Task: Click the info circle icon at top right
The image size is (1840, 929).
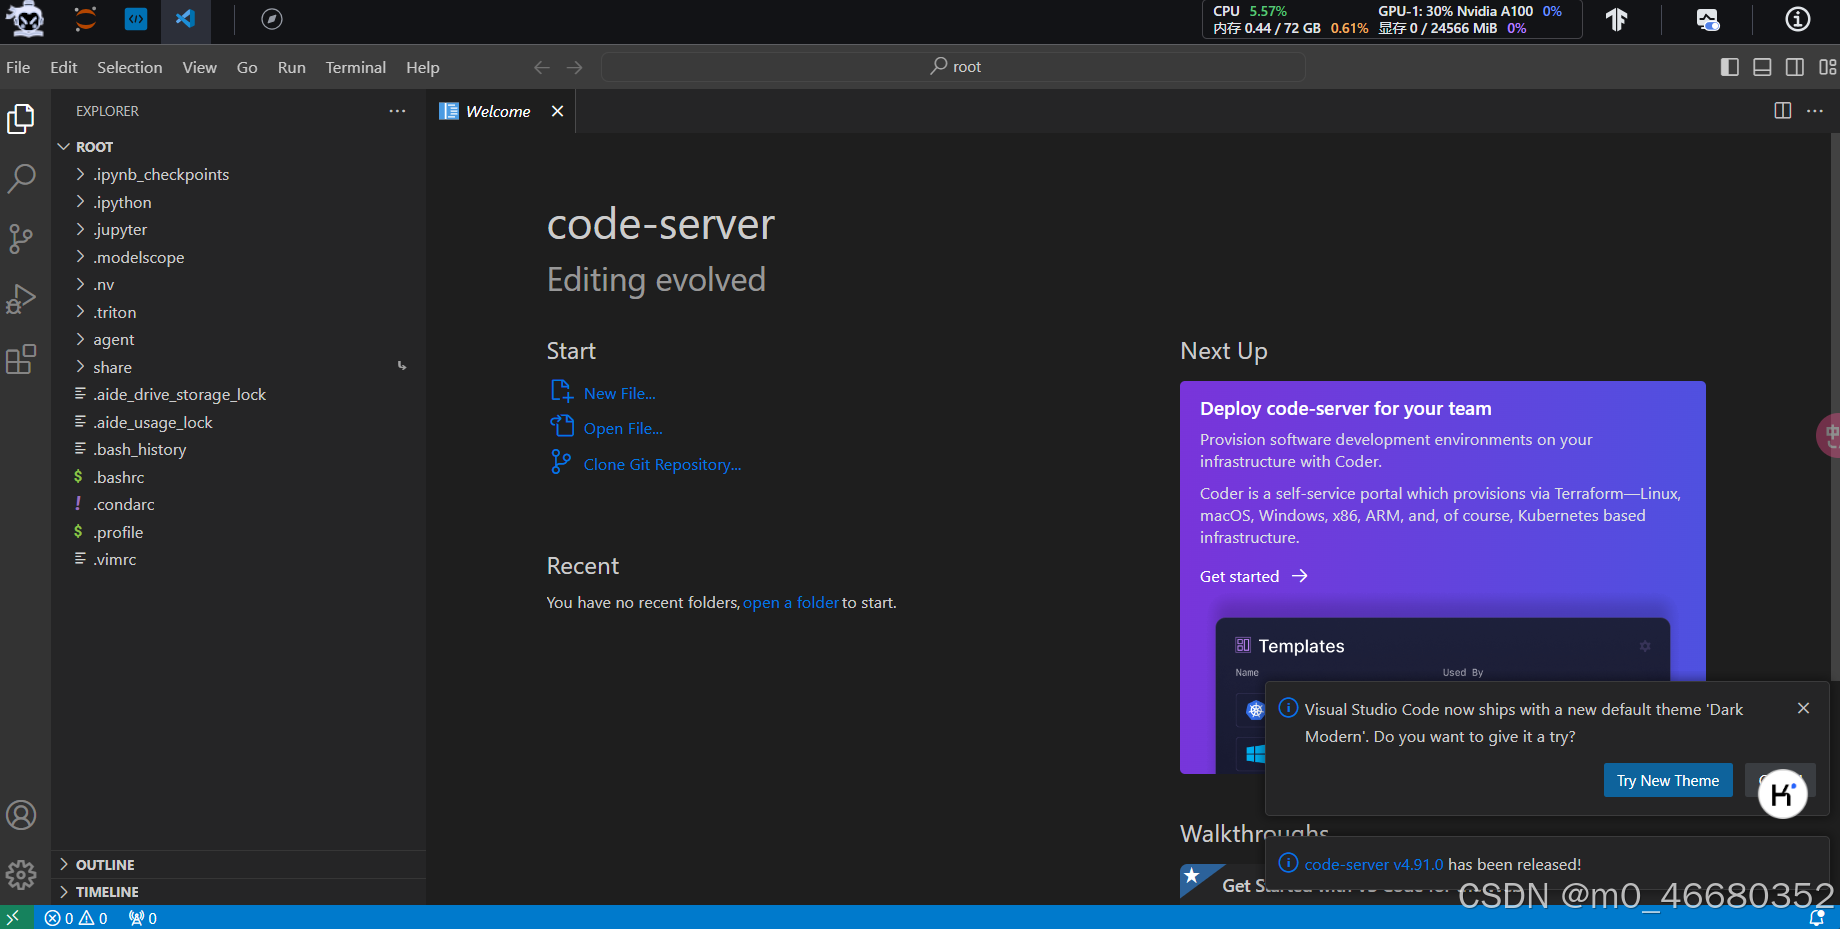Action: 1797,19
